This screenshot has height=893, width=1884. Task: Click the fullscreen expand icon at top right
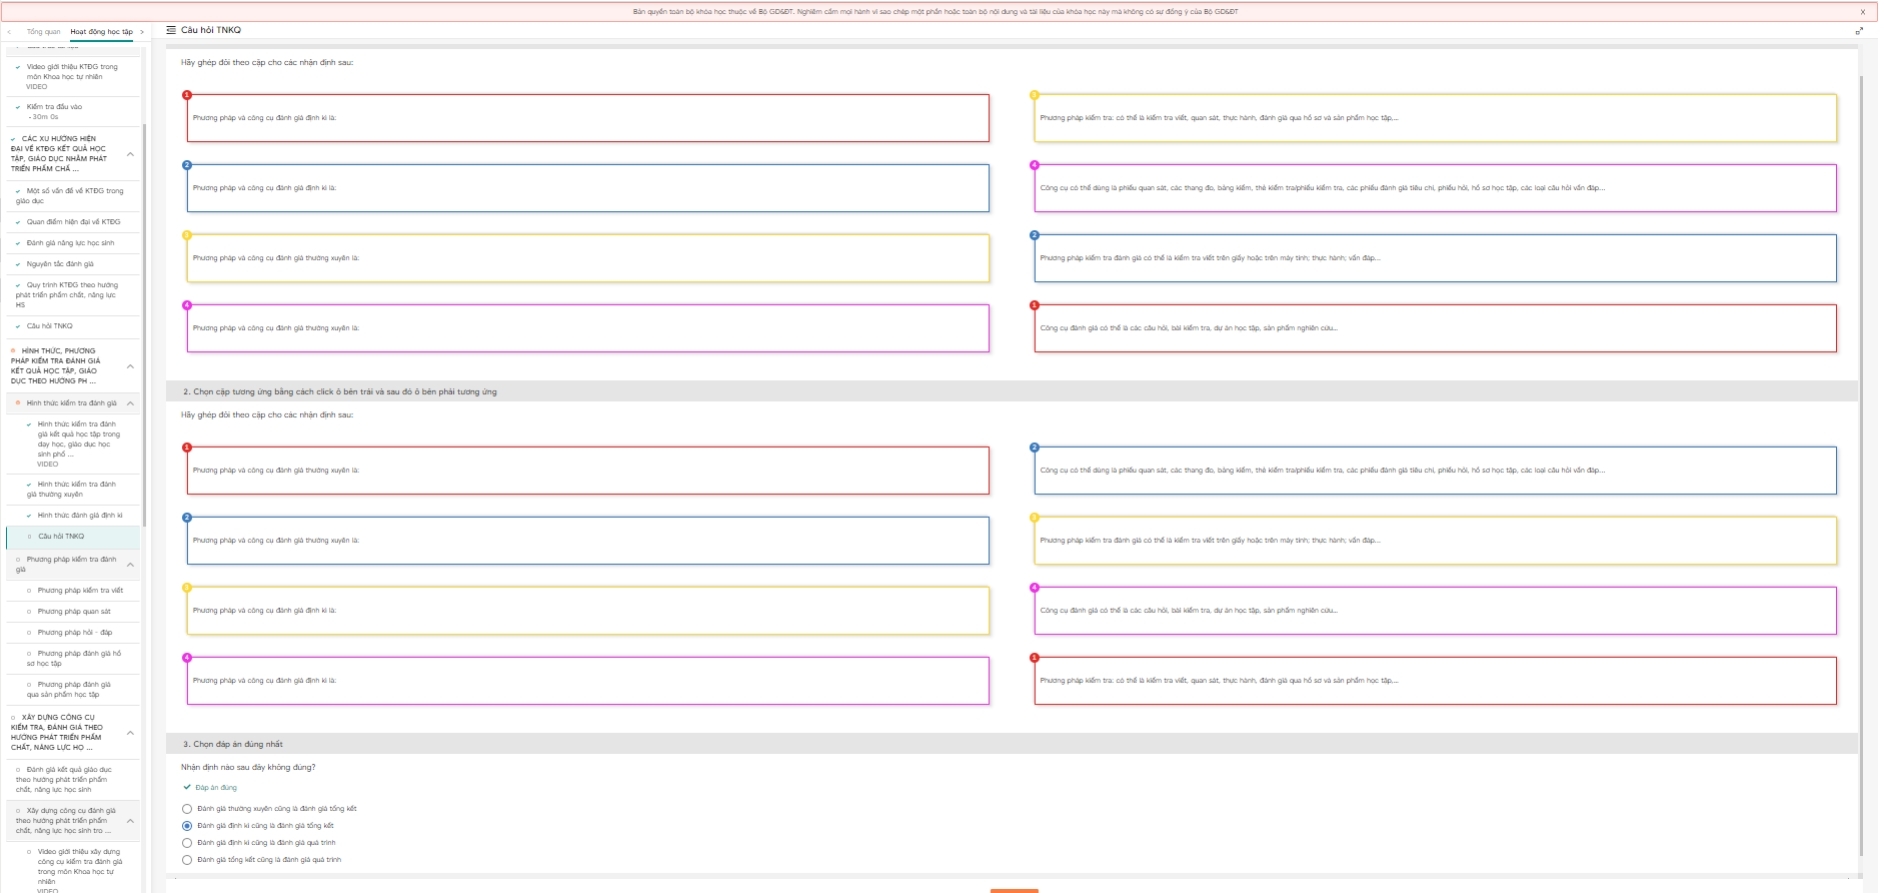(1859, 31)
